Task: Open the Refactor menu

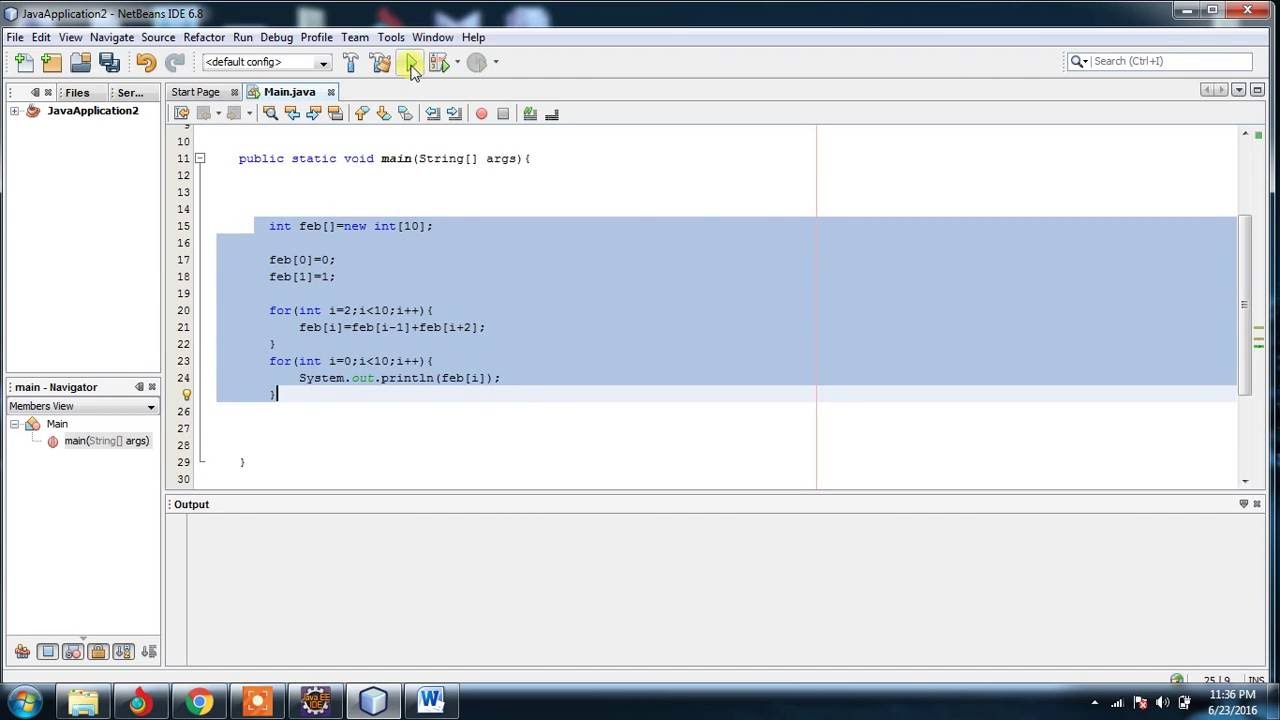Action: point(204,37)
